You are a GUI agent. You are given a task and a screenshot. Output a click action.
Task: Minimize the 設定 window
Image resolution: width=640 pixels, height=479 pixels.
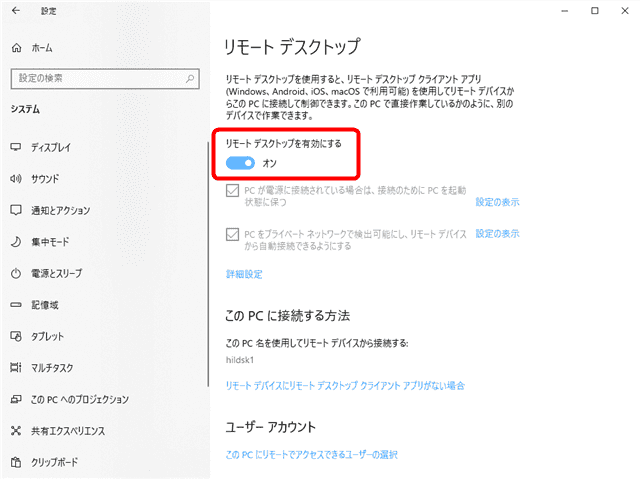tap(564, 11)
